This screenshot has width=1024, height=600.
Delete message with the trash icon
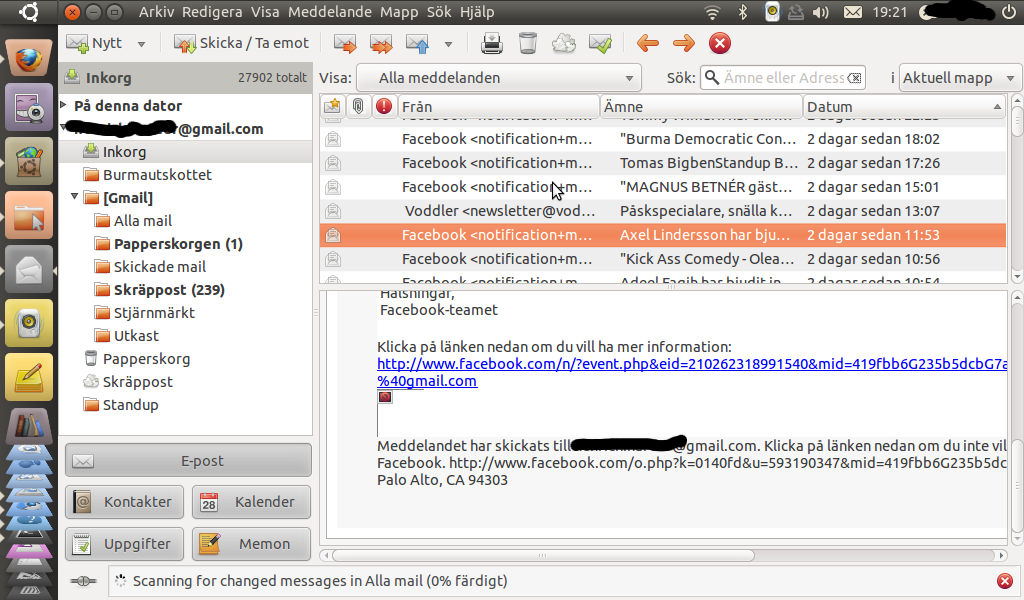click(528, 44)
